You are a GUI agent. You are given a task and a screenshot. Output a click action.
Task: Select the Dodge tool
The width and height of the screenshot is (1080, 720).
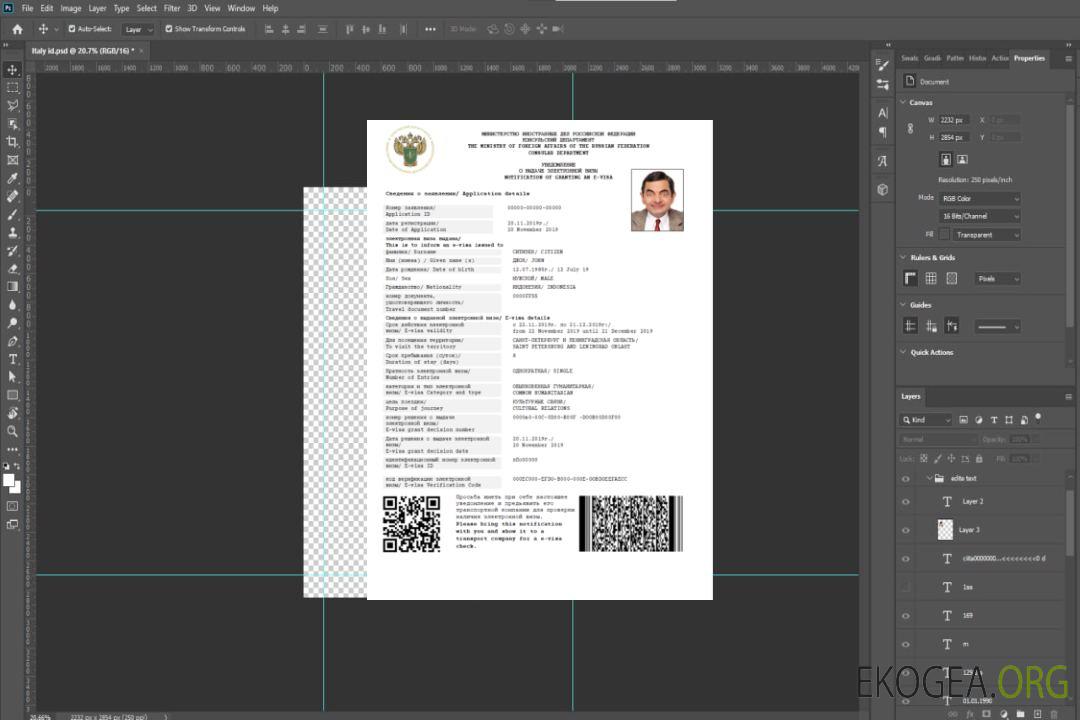pyautogui.click(x=12, y=322)
